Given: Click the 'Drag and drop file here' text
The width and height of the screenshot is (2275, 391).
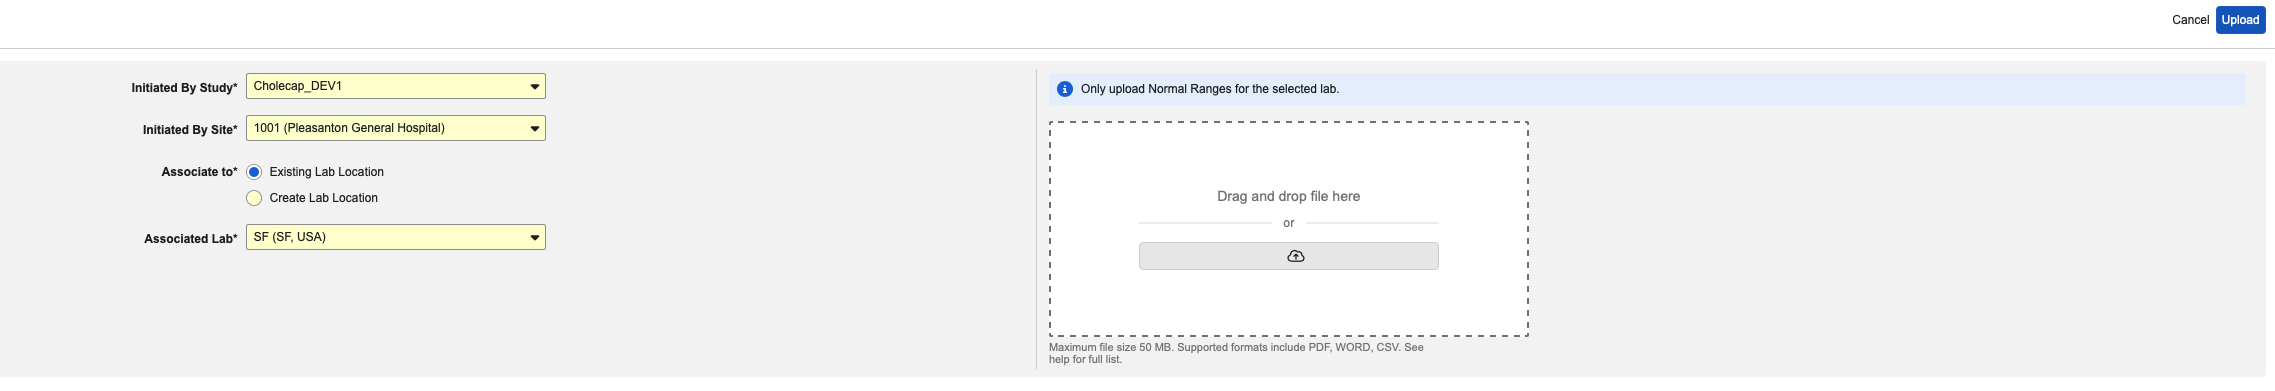Looking at the screenshot, I should point(1288,196).
